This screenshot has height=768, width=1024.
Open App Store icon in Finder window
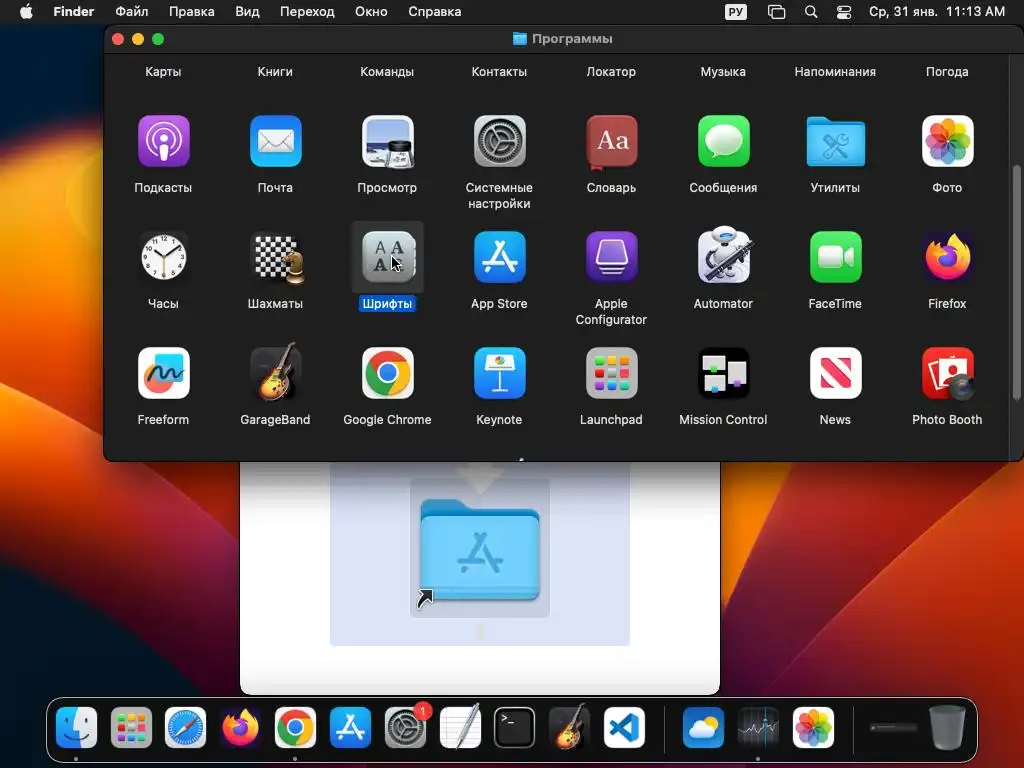499,257
